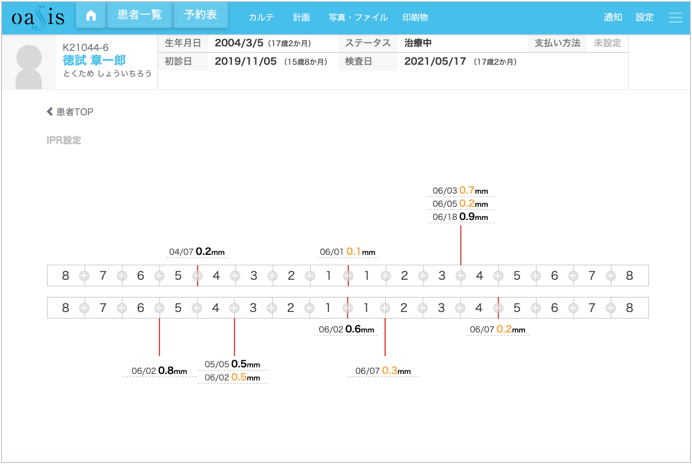Select upper row IPR marker between right 5 and 6
The width and height of the screenshot is (692, 464).
coord(535,276)
